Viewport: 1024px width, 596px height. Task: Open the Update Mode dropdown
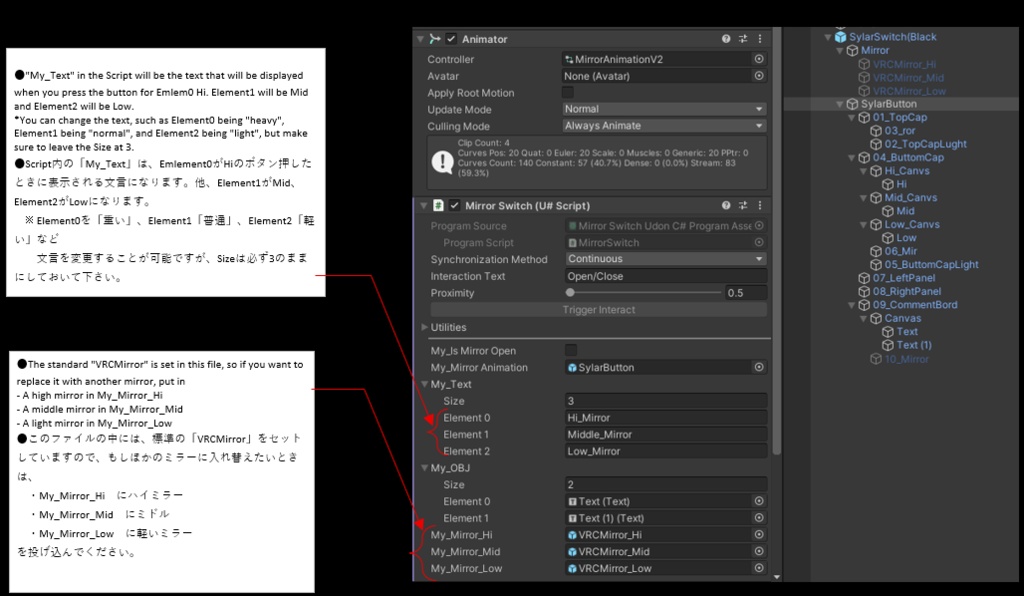(664, 109)
